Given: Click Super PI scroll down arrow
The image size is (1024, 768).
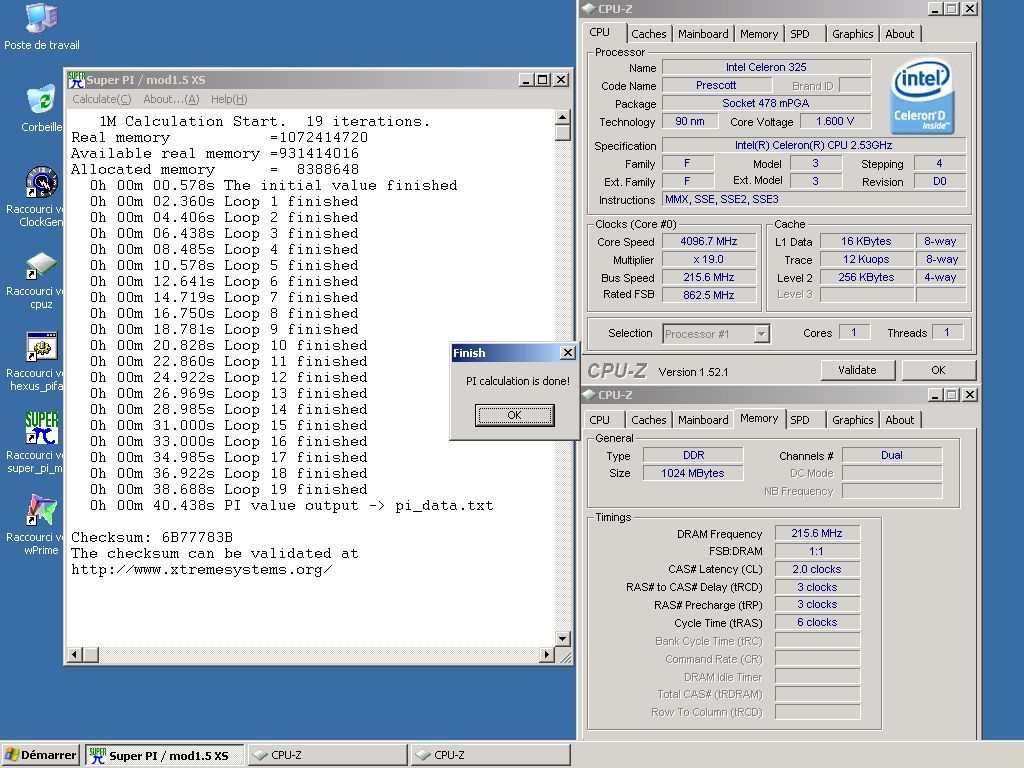Looking at the screenshot, I should pyautogui.click(x=562, y=638).
